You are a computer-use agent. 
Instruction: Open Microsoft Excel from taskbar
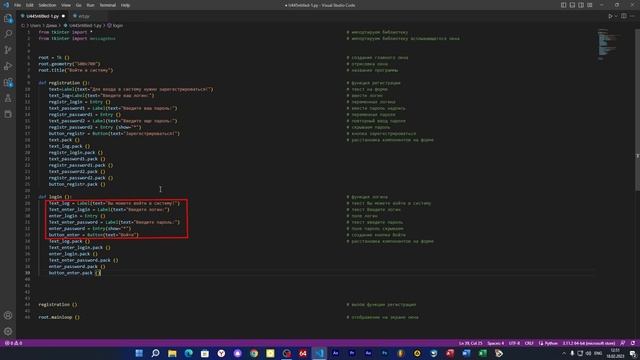pyautogui.click(x=482, y=353)
